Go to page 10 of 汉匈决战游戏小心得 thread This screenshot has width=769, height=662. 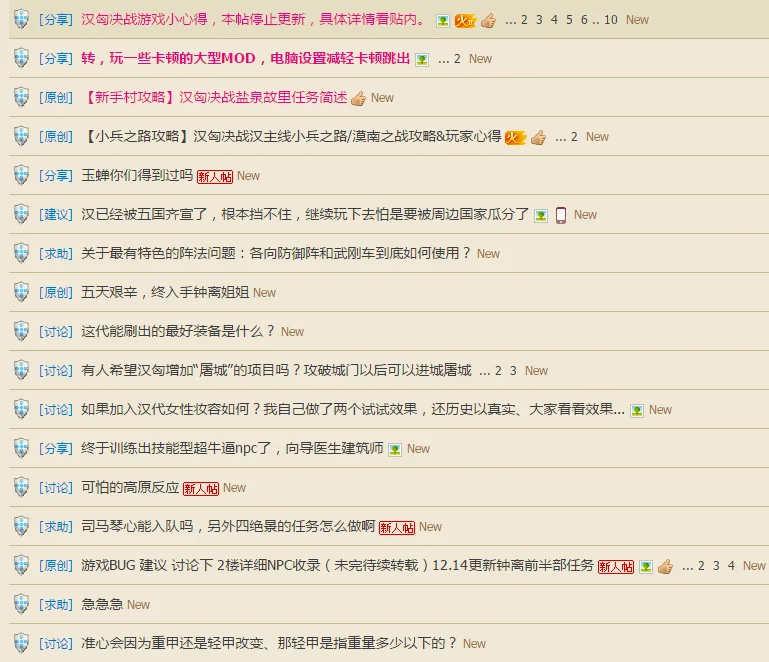coord(611,20)
